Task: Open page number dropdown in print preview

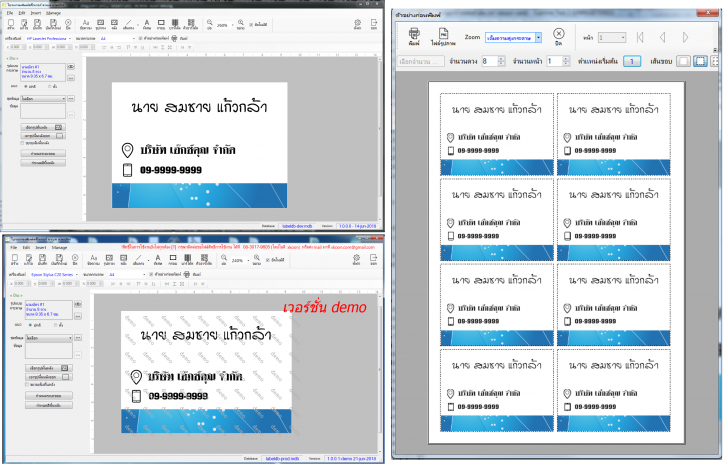Action: (x=612, y=38)
